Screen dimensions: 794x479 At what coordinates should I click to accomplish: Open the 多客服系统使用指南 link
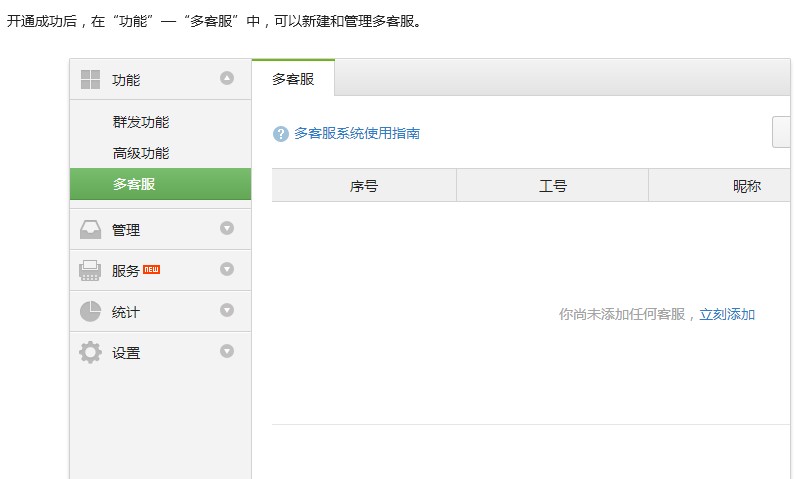coord(357,133)
